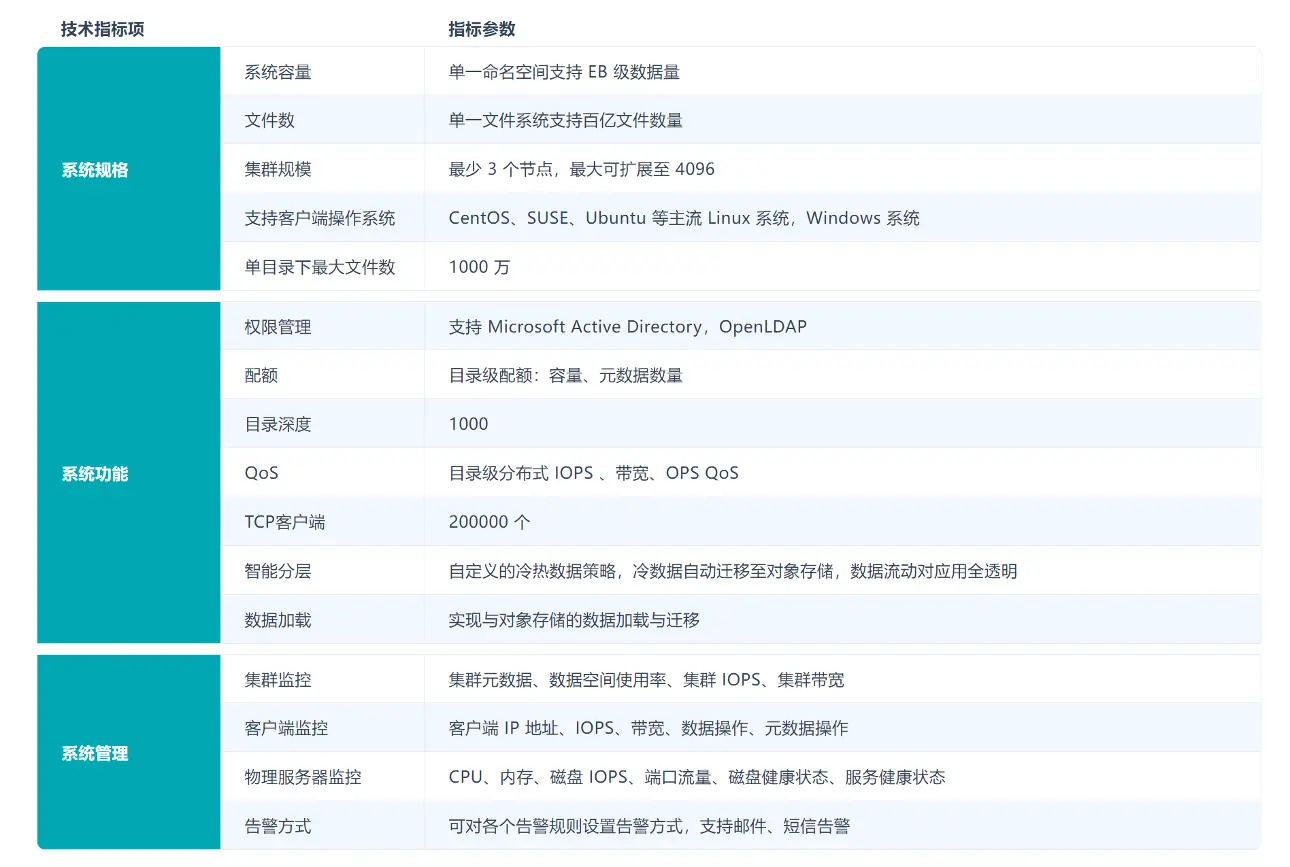This screenshot has height=867, width=1290.
Task: Click the 自定义的冷热数据策略 value
Action: click(x=733, y=571)
